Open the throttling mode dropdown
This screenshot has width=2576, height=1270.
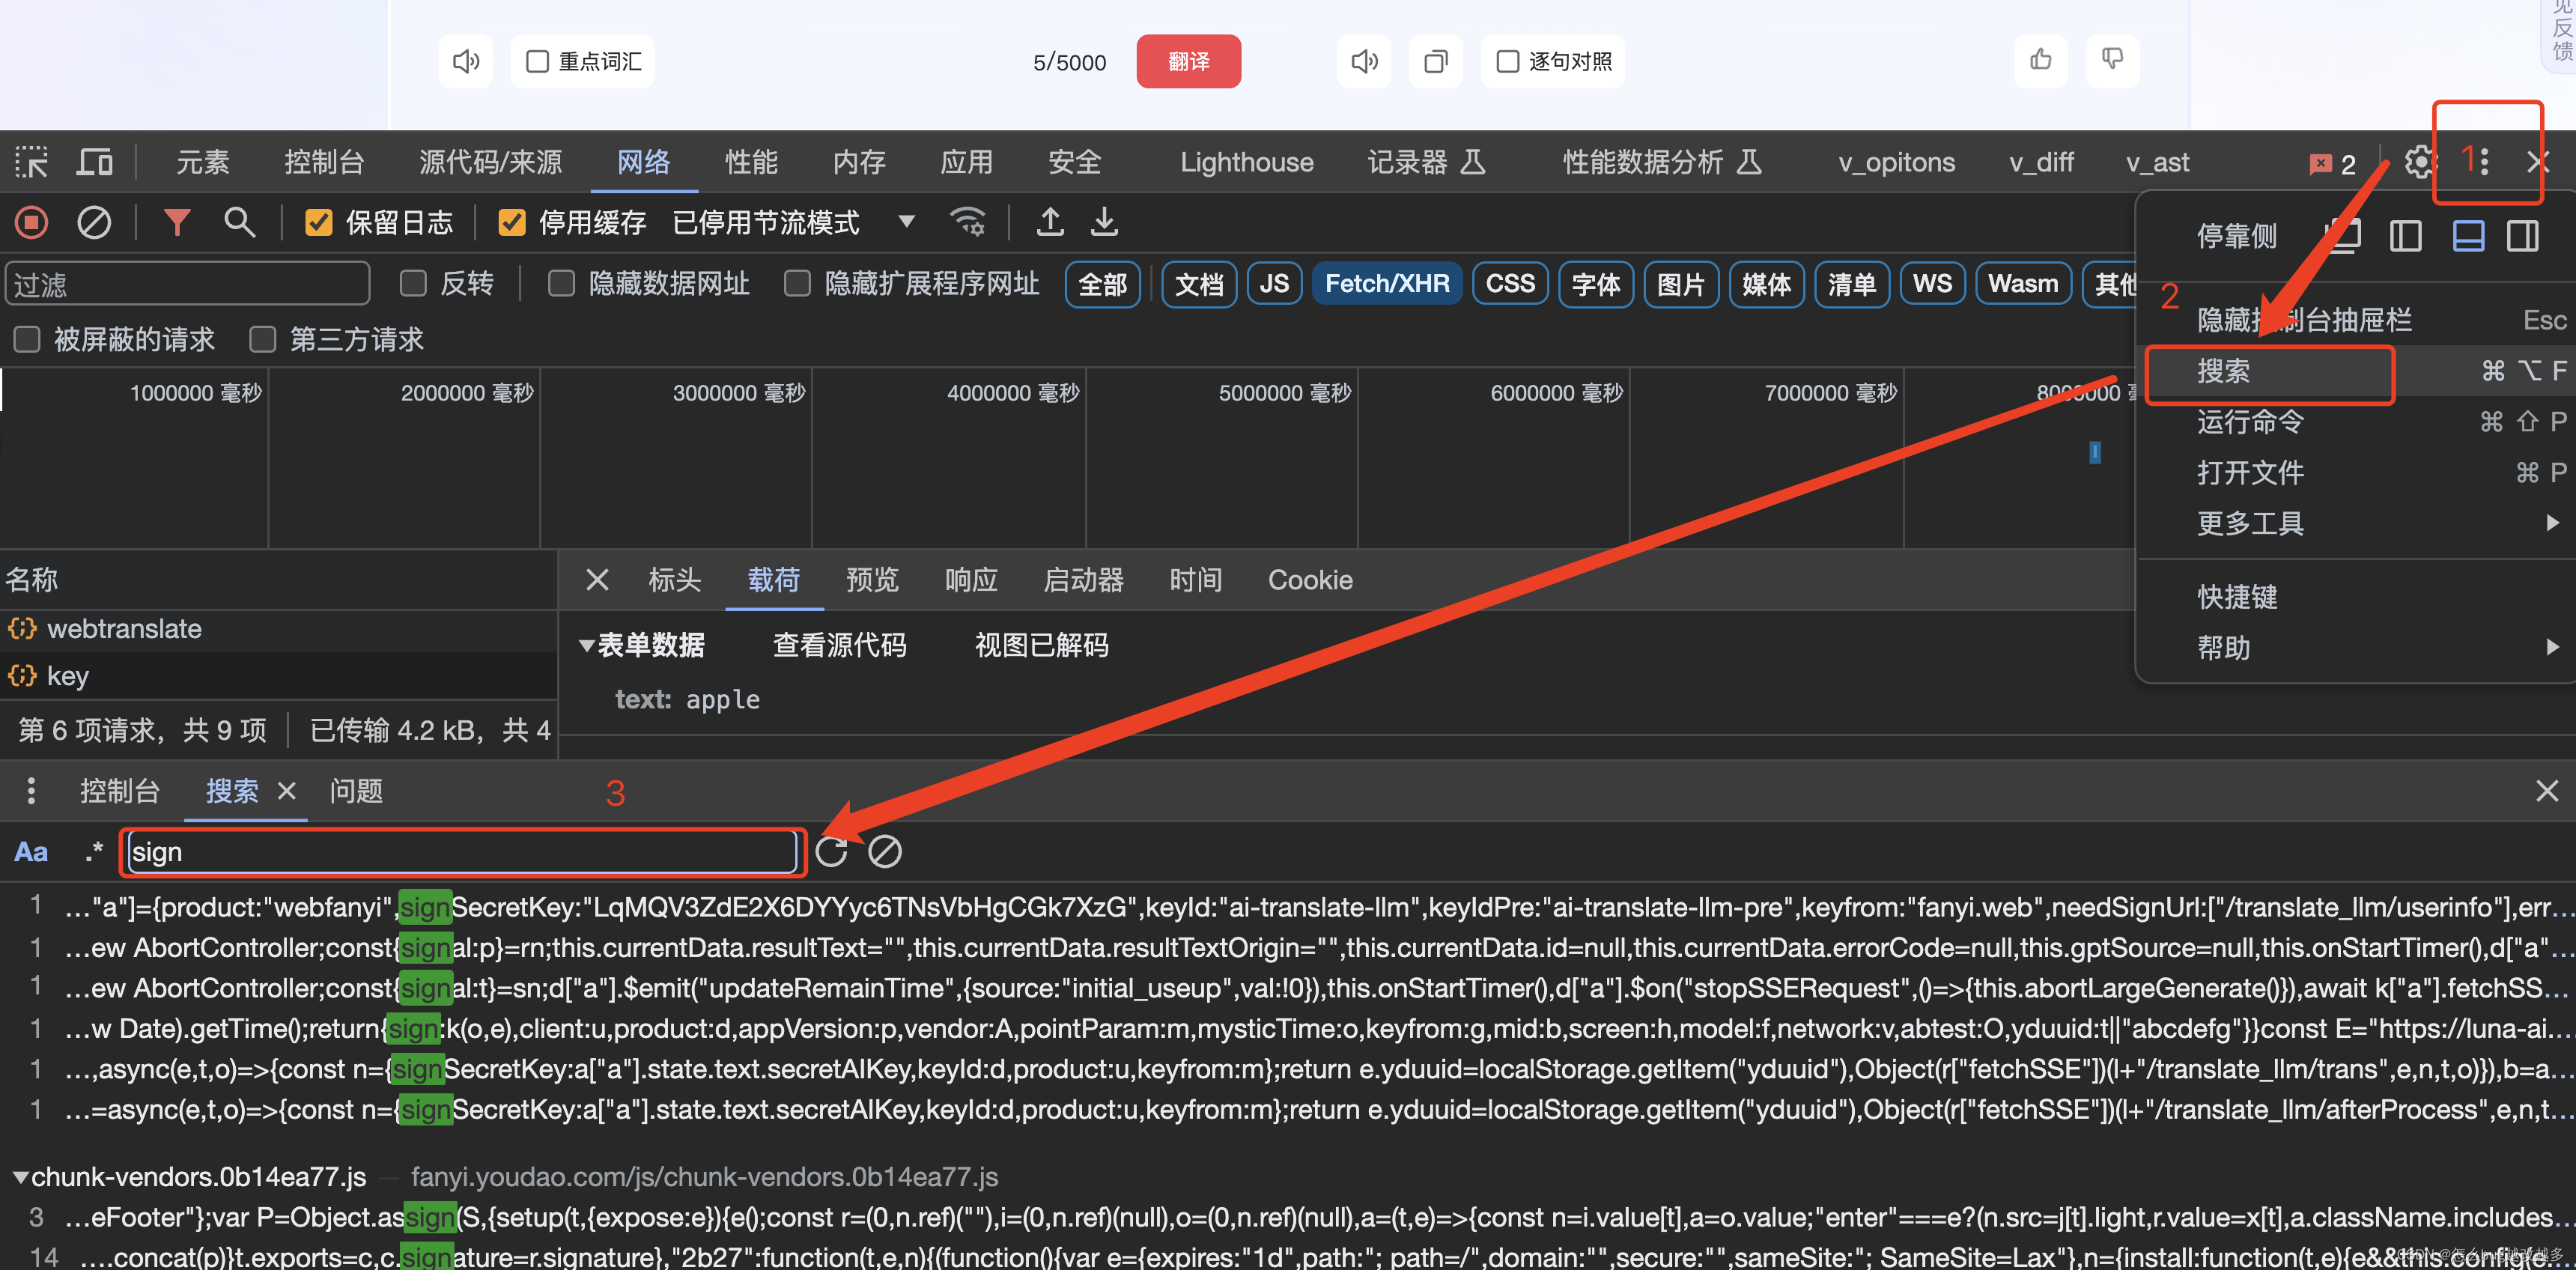906,222
